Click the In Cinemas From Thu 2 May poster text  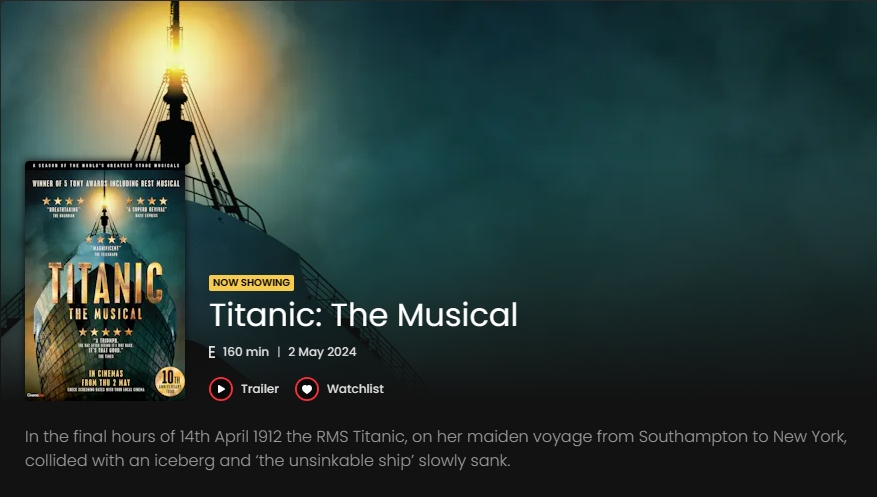(x=106, y=378)
